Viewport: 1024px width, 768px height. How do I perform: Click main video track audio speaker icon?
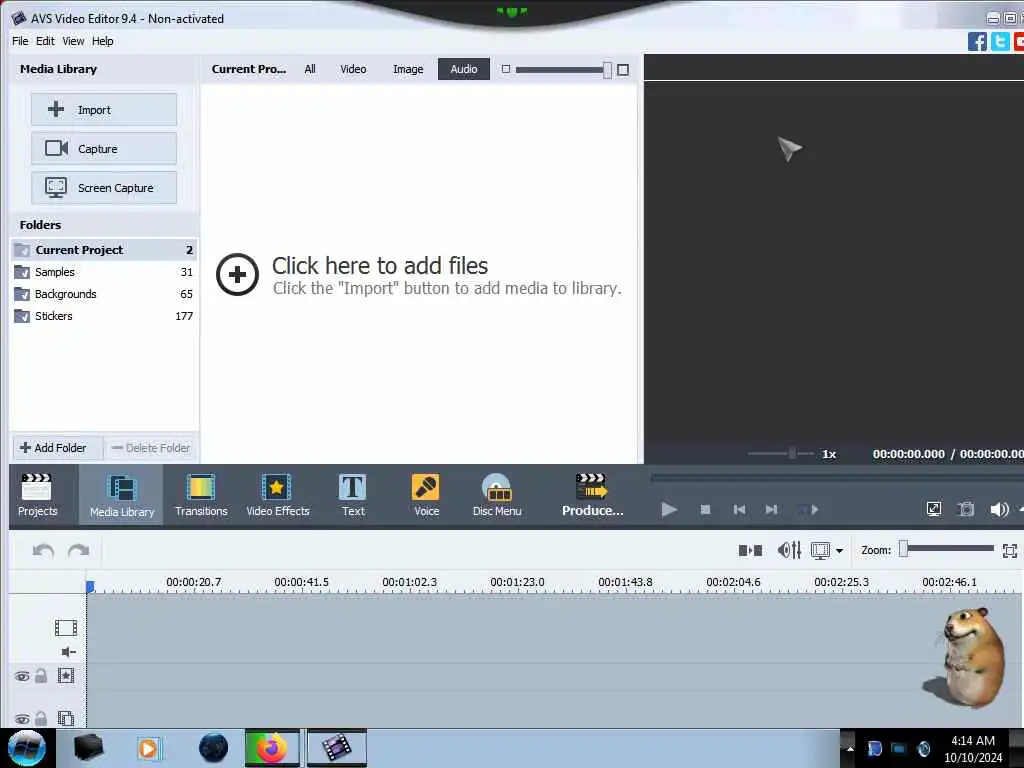coord(69,652)
